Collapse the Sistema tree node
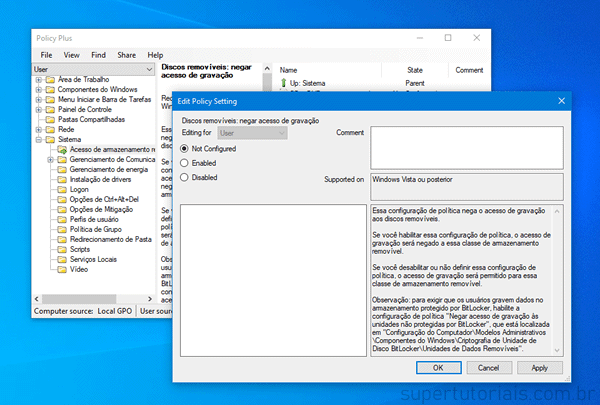The image size is (600, 405). click(38, 140)
